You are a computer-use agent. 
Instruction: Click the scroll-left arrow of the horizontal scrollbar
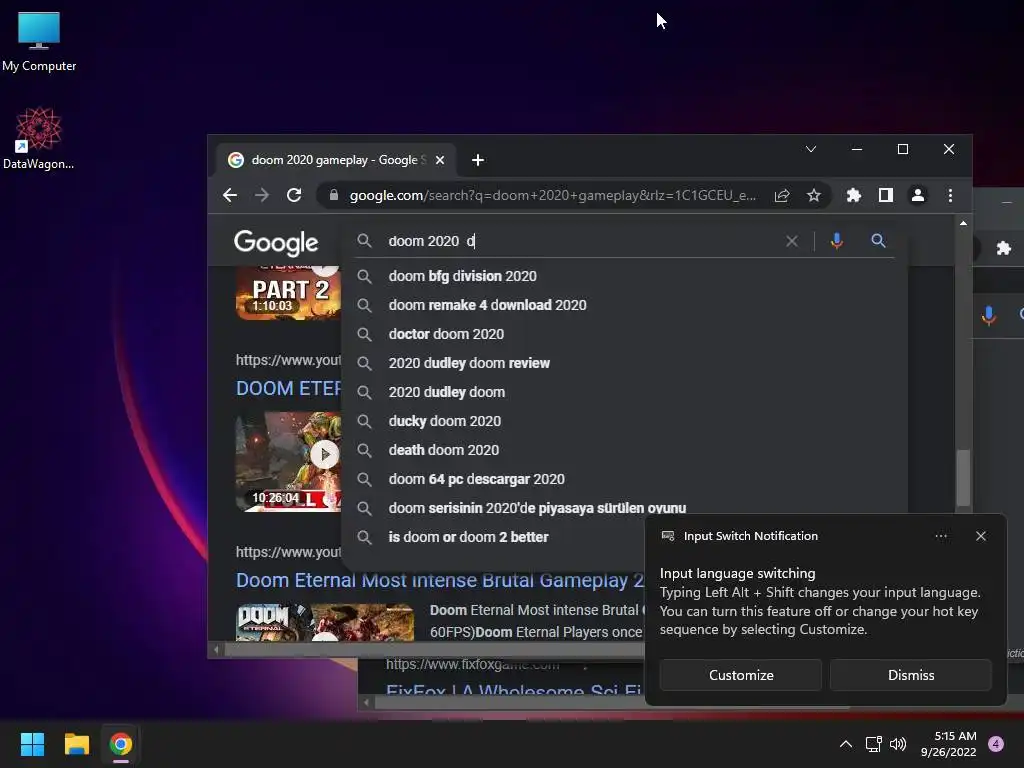tap(217, 650)
